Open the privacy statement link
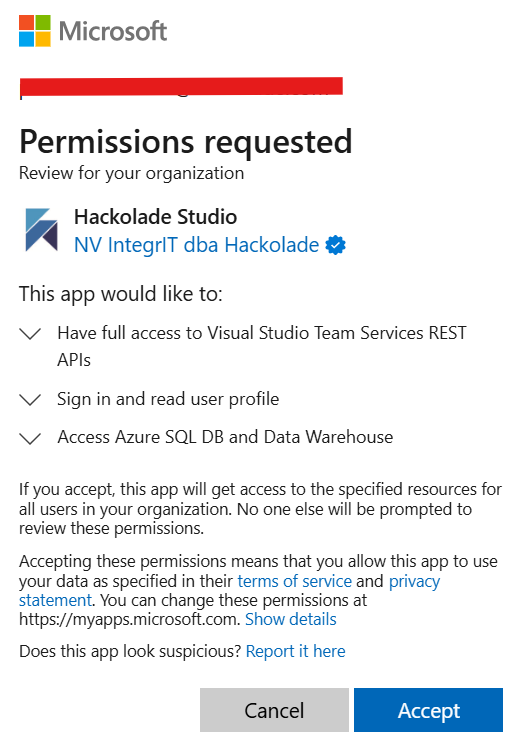The height and width of the screenshot is (743, 530). point(229,590)
